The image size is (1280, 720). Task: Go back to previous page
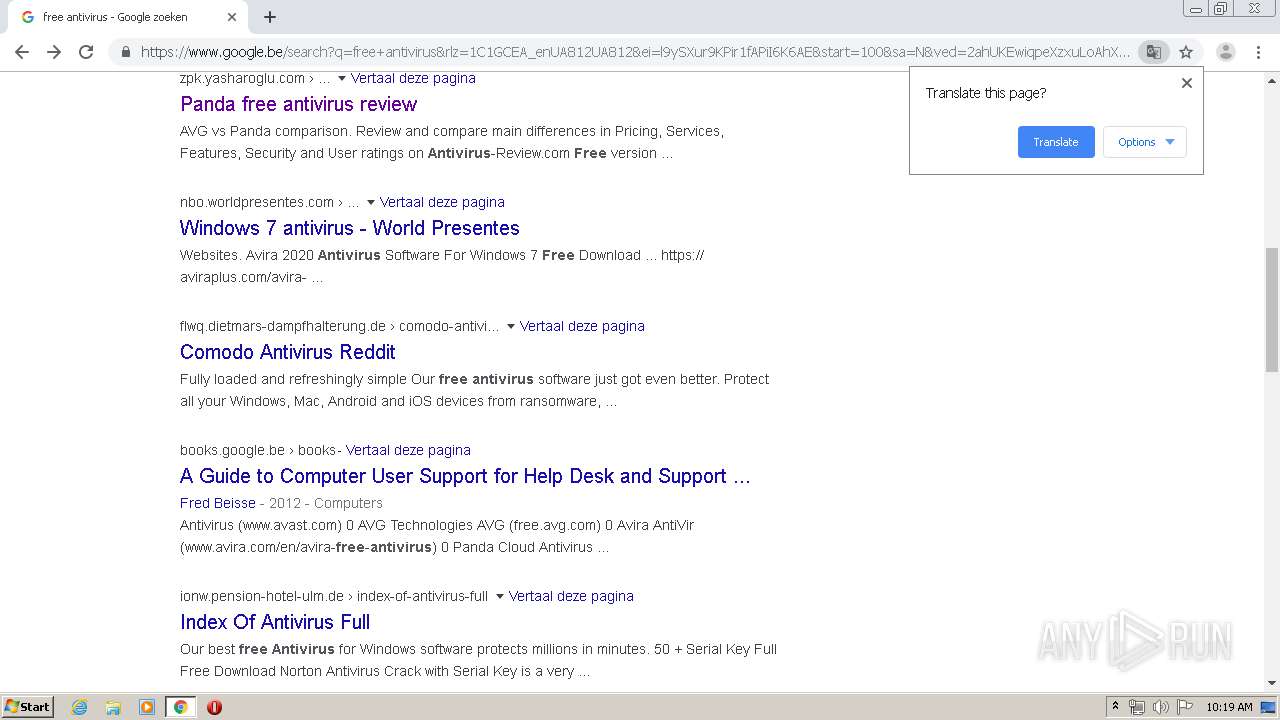(22, 52)
